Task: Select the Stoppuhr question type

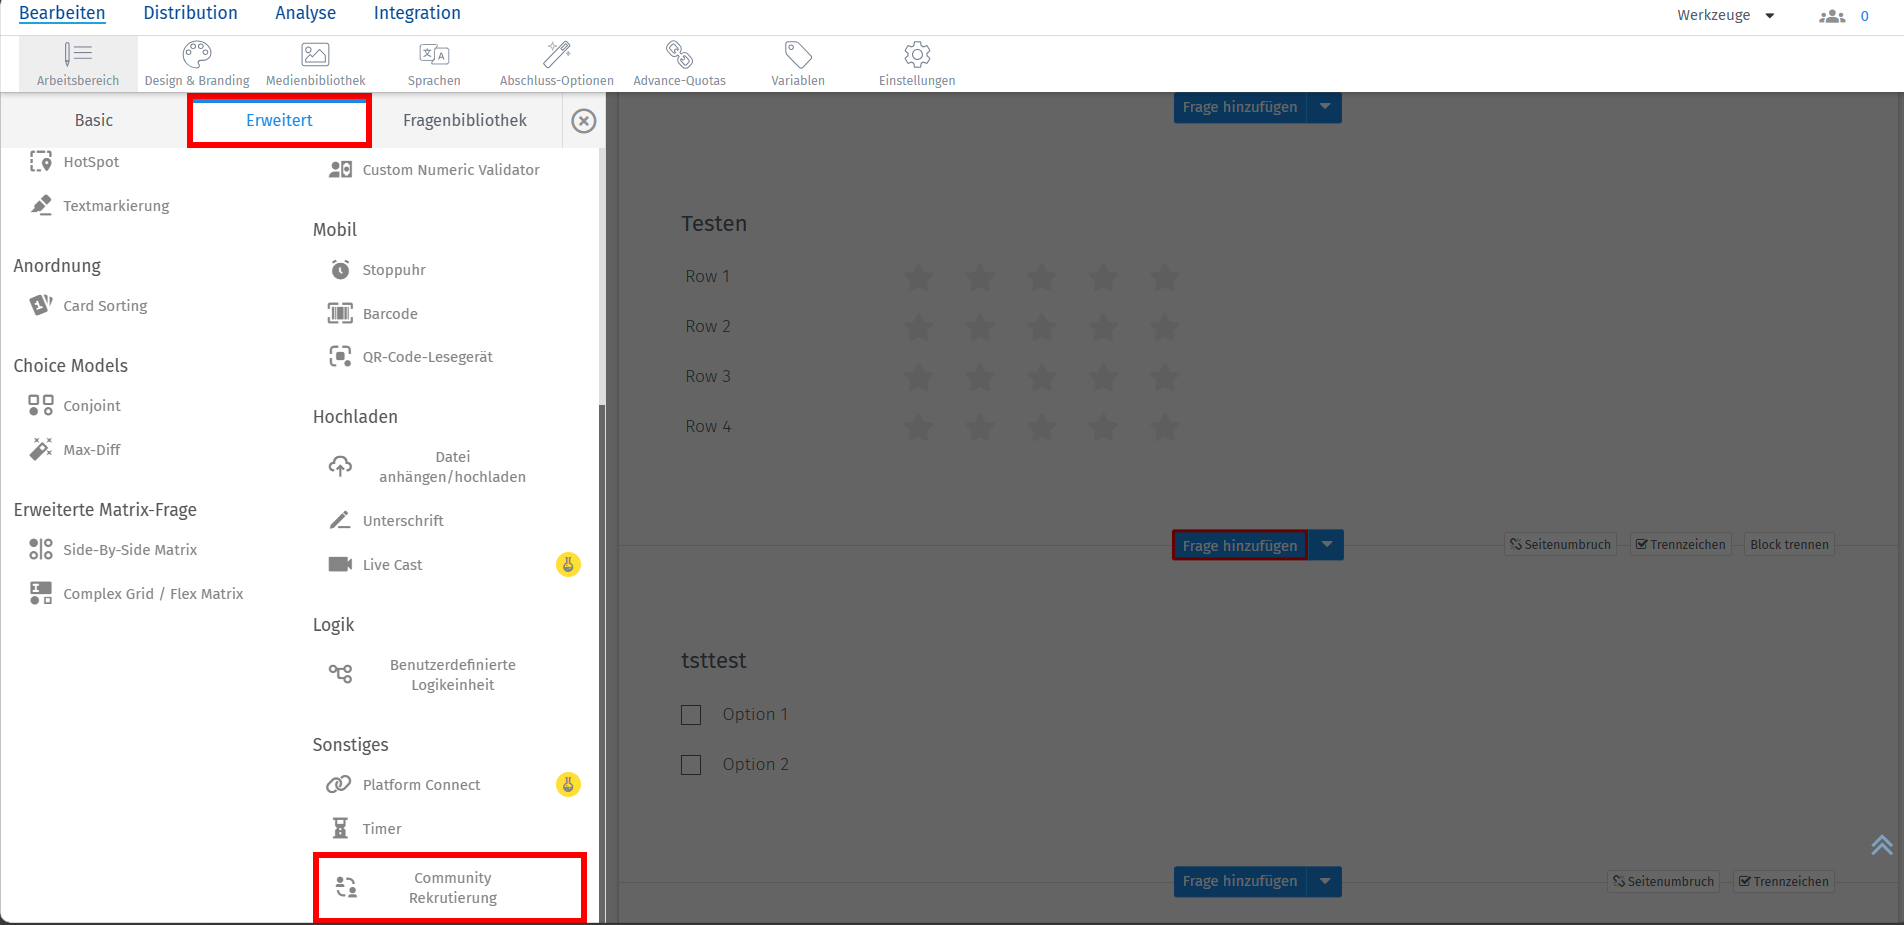Action: [394, 270]
